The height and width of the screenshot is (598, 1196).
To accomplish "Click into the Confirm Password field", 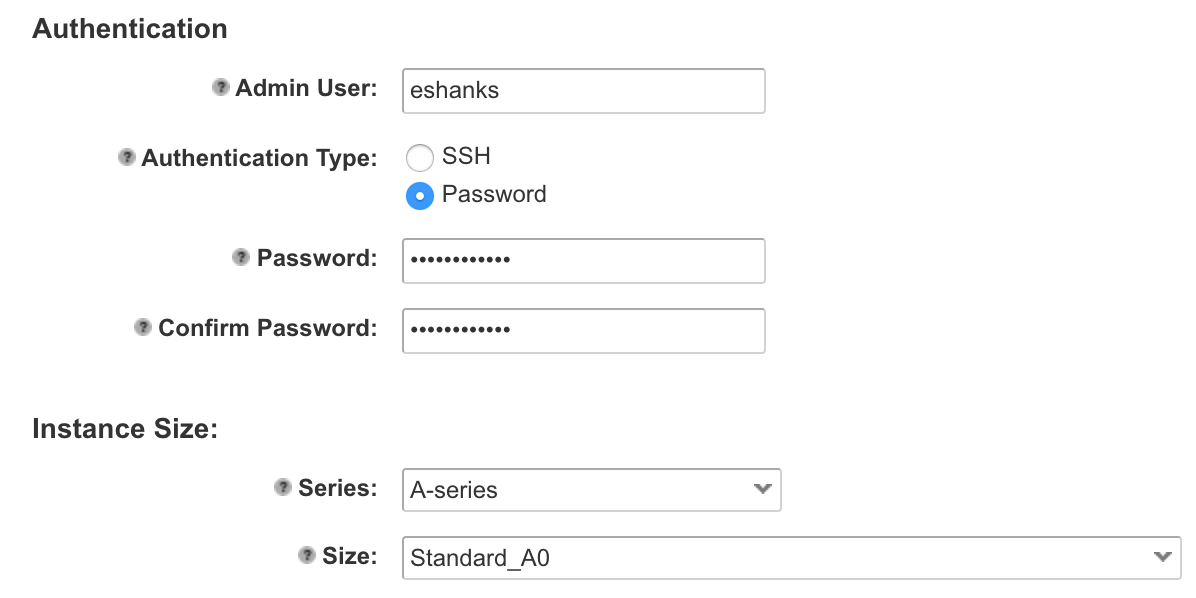I will (x=583, y=330).
